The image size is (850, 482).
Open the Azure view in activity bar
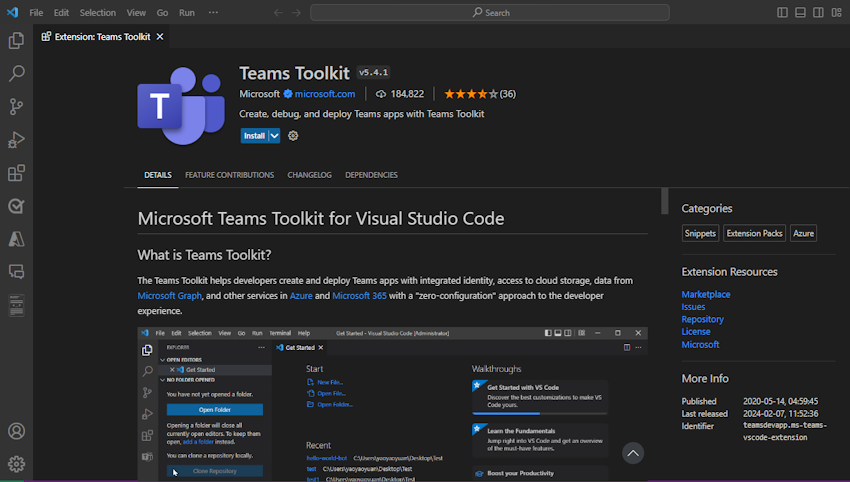[x=16, y=239]
